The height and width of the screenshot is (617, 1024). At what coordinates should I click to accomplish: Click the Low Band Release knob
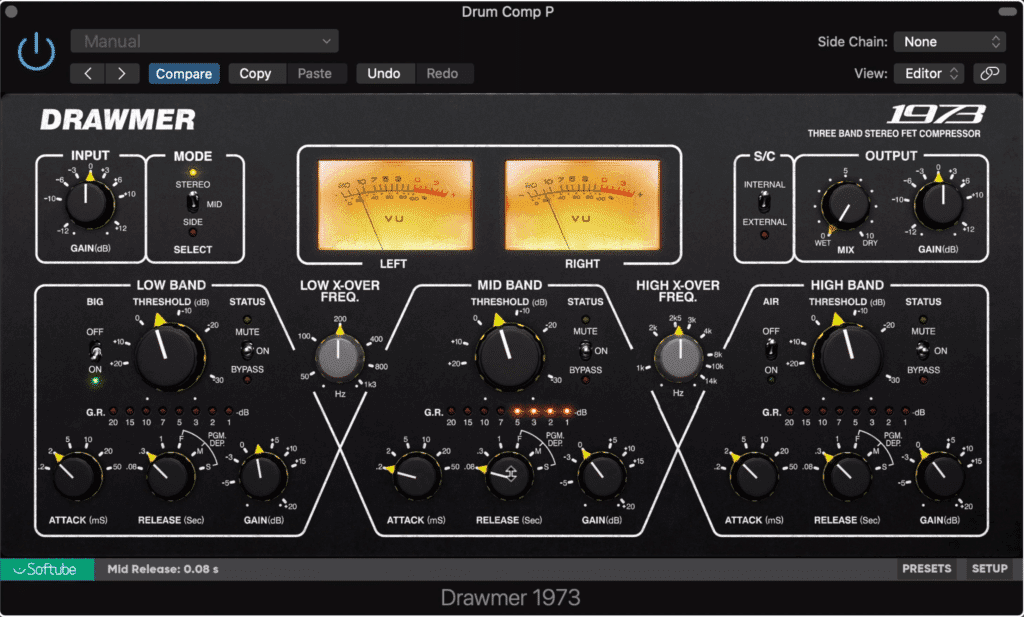(170, 476)
